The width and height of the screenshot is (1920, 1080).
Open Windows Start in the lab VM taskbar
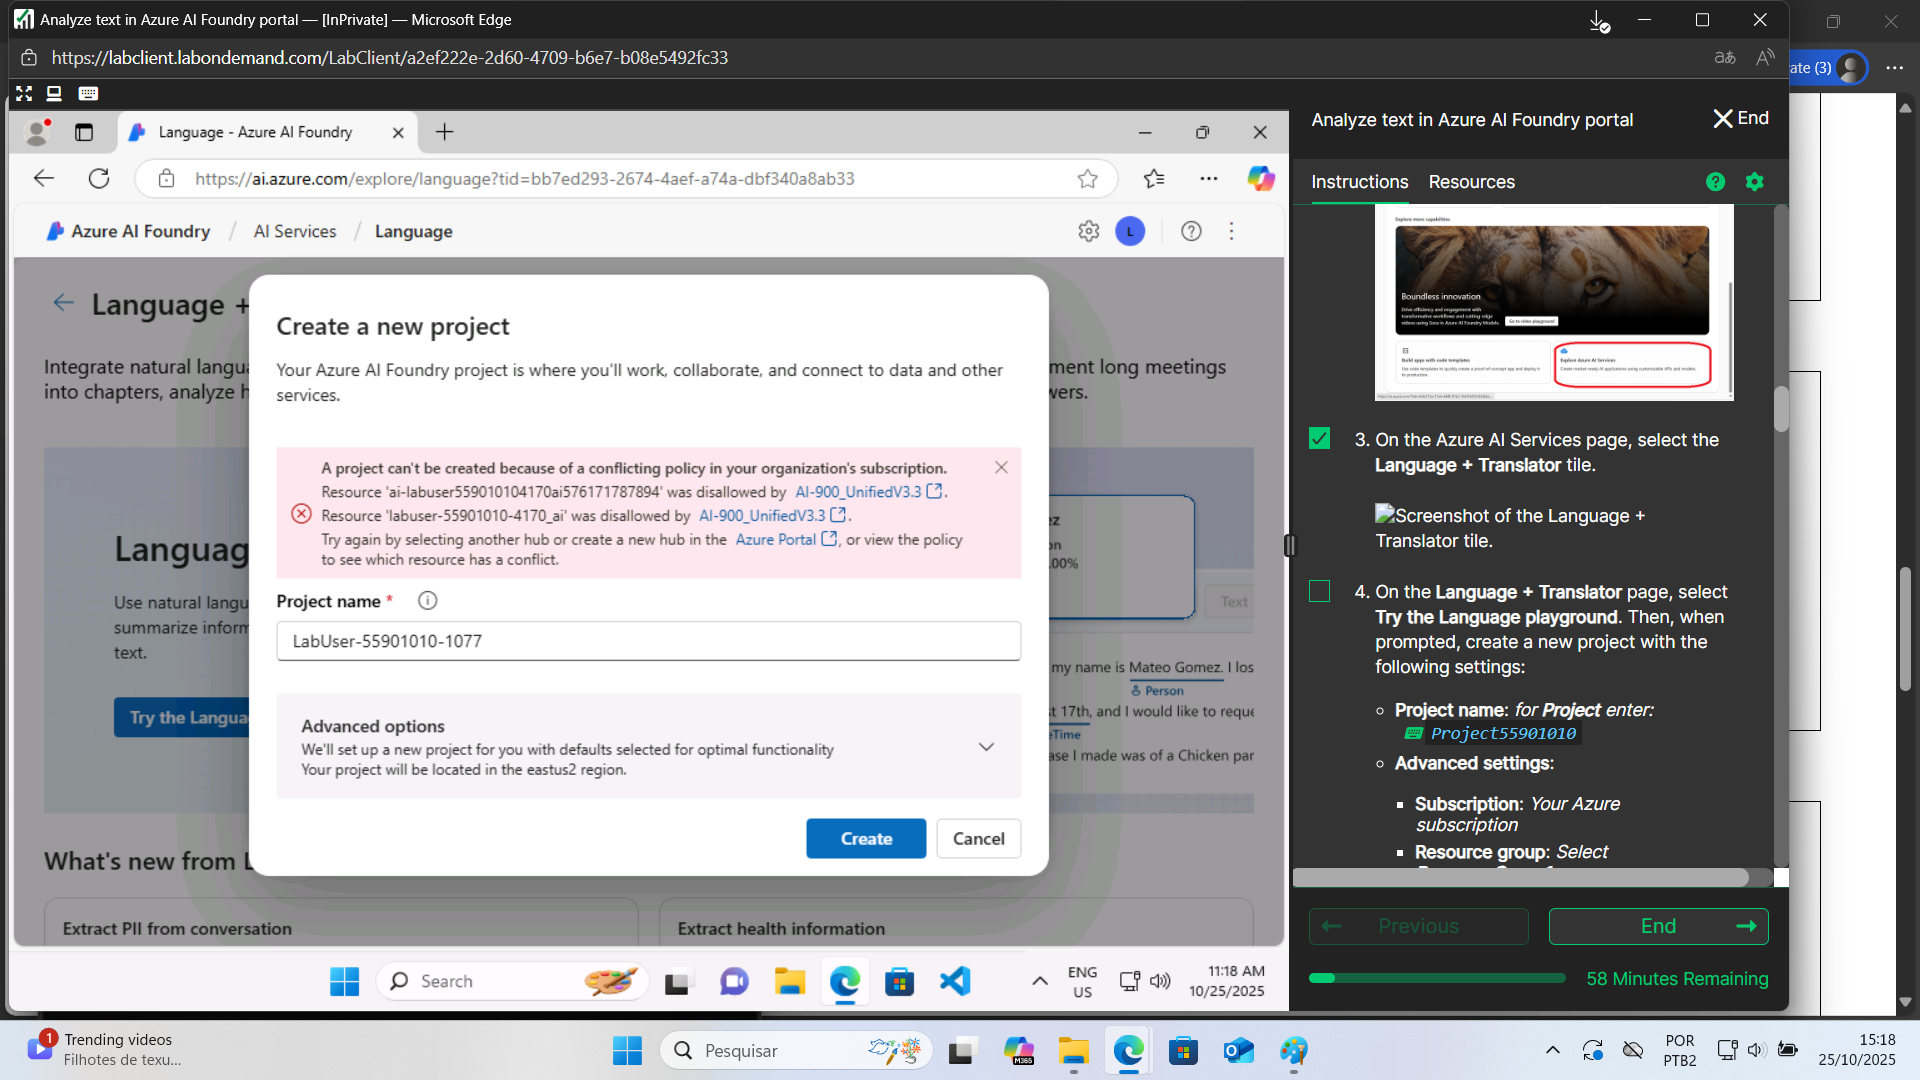(x=345, y=982)
